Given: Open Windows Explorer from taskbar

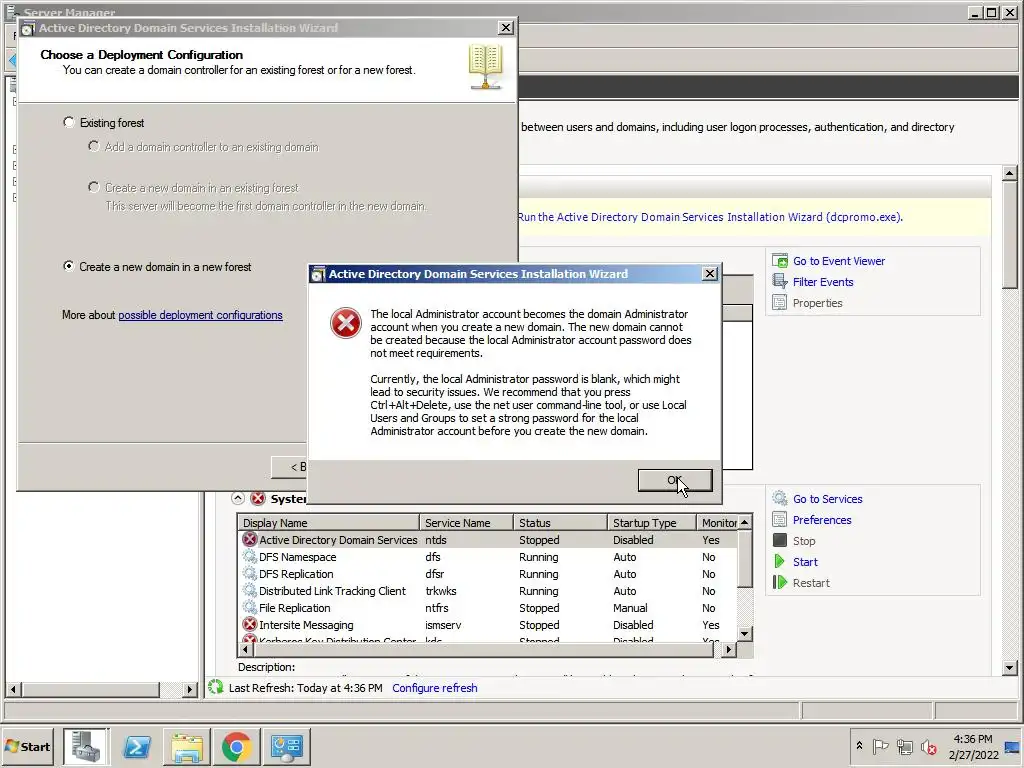Looking at the screenshot, I should coord(186,746).
